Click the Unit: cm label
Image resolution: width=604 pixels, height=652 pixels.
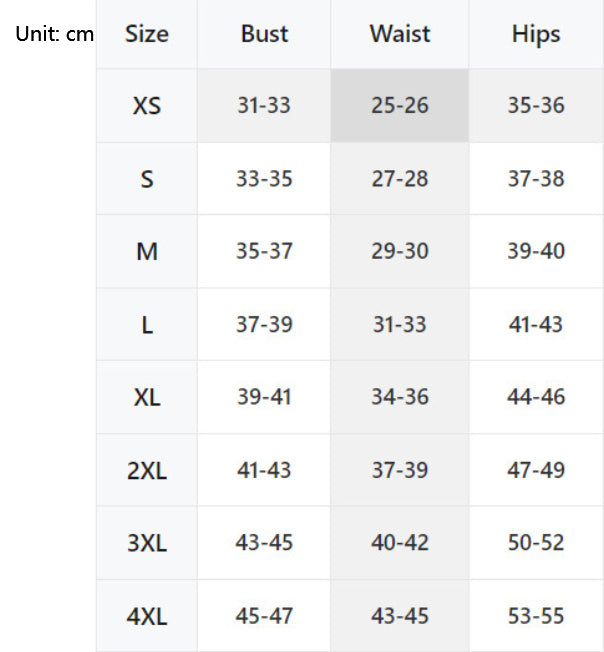coord(54,34)
